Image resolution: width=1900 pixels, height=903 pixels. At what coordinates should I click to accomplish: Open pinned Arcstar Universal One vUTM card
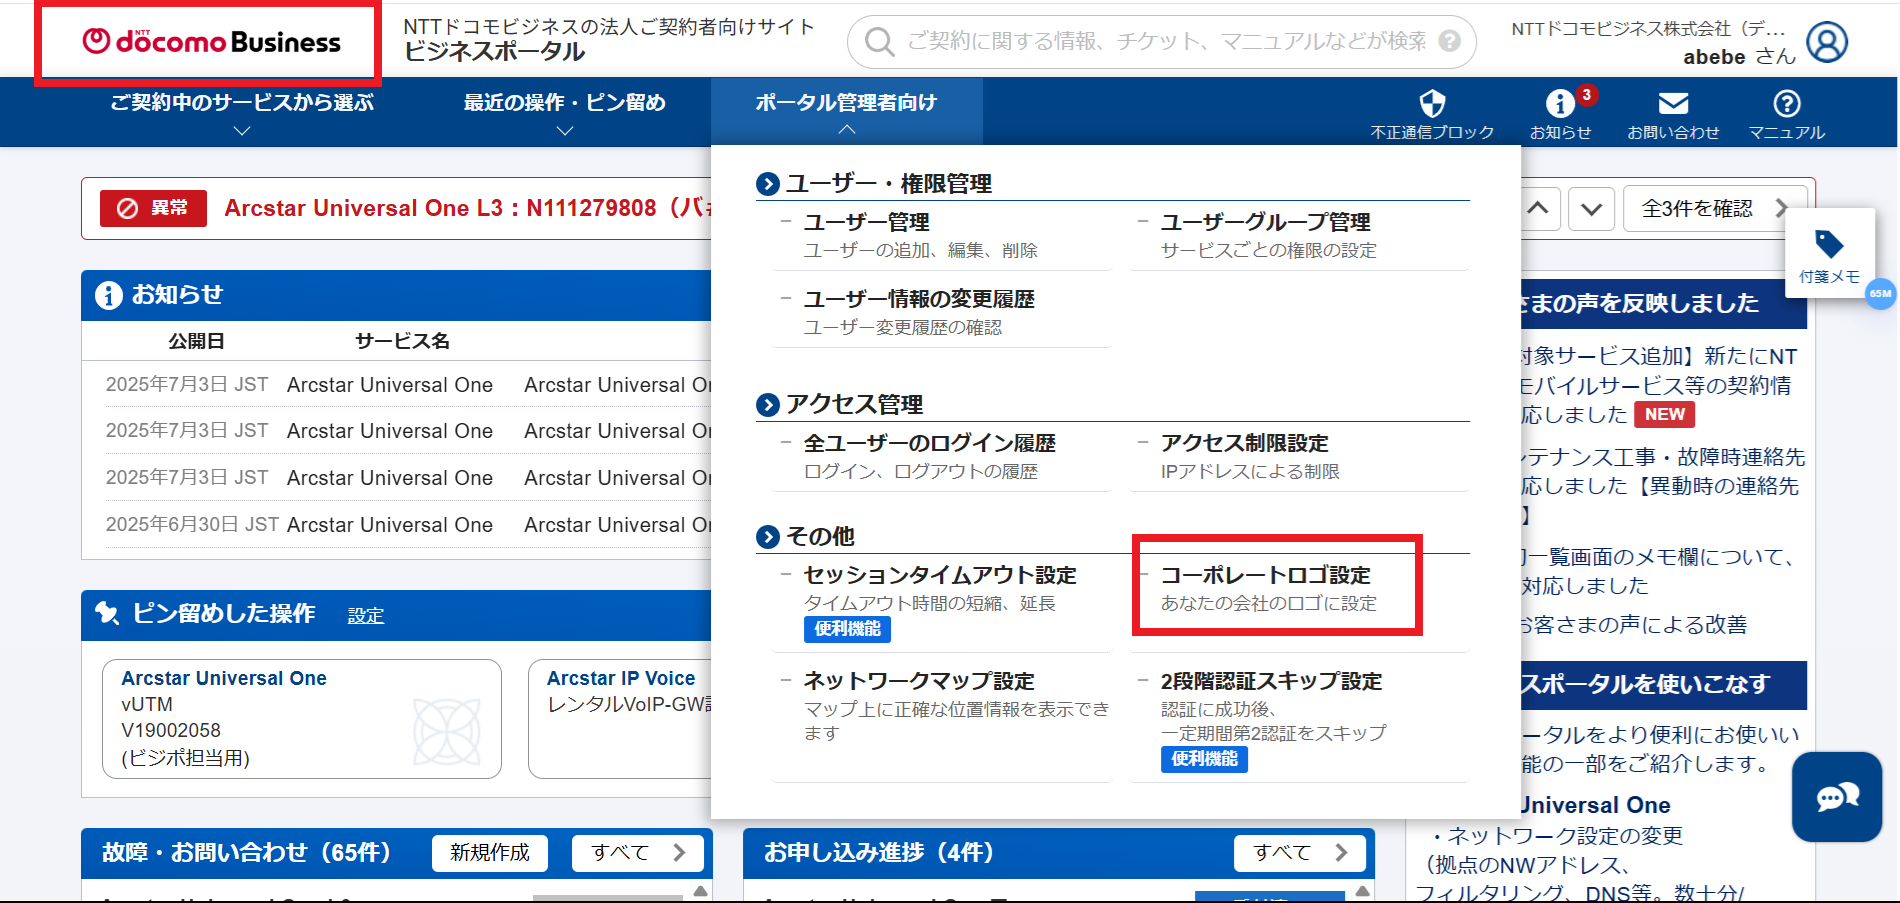pos(302,719)
